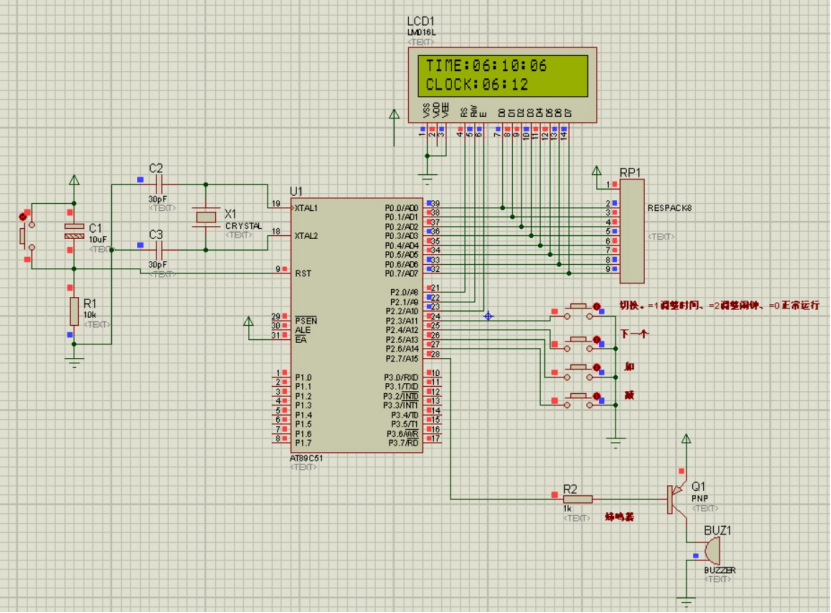Viewport: 831px width, 613px height.
Task: Click the 蜂鸣器 annotation text
Action: click(x=620, y=517)
